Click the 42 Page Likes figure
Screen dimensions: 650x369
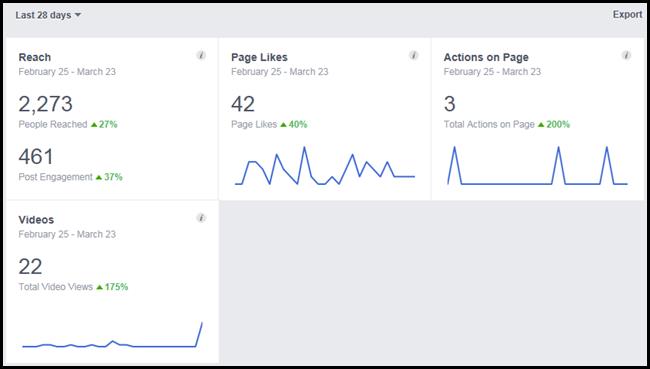tap(243, 104)
